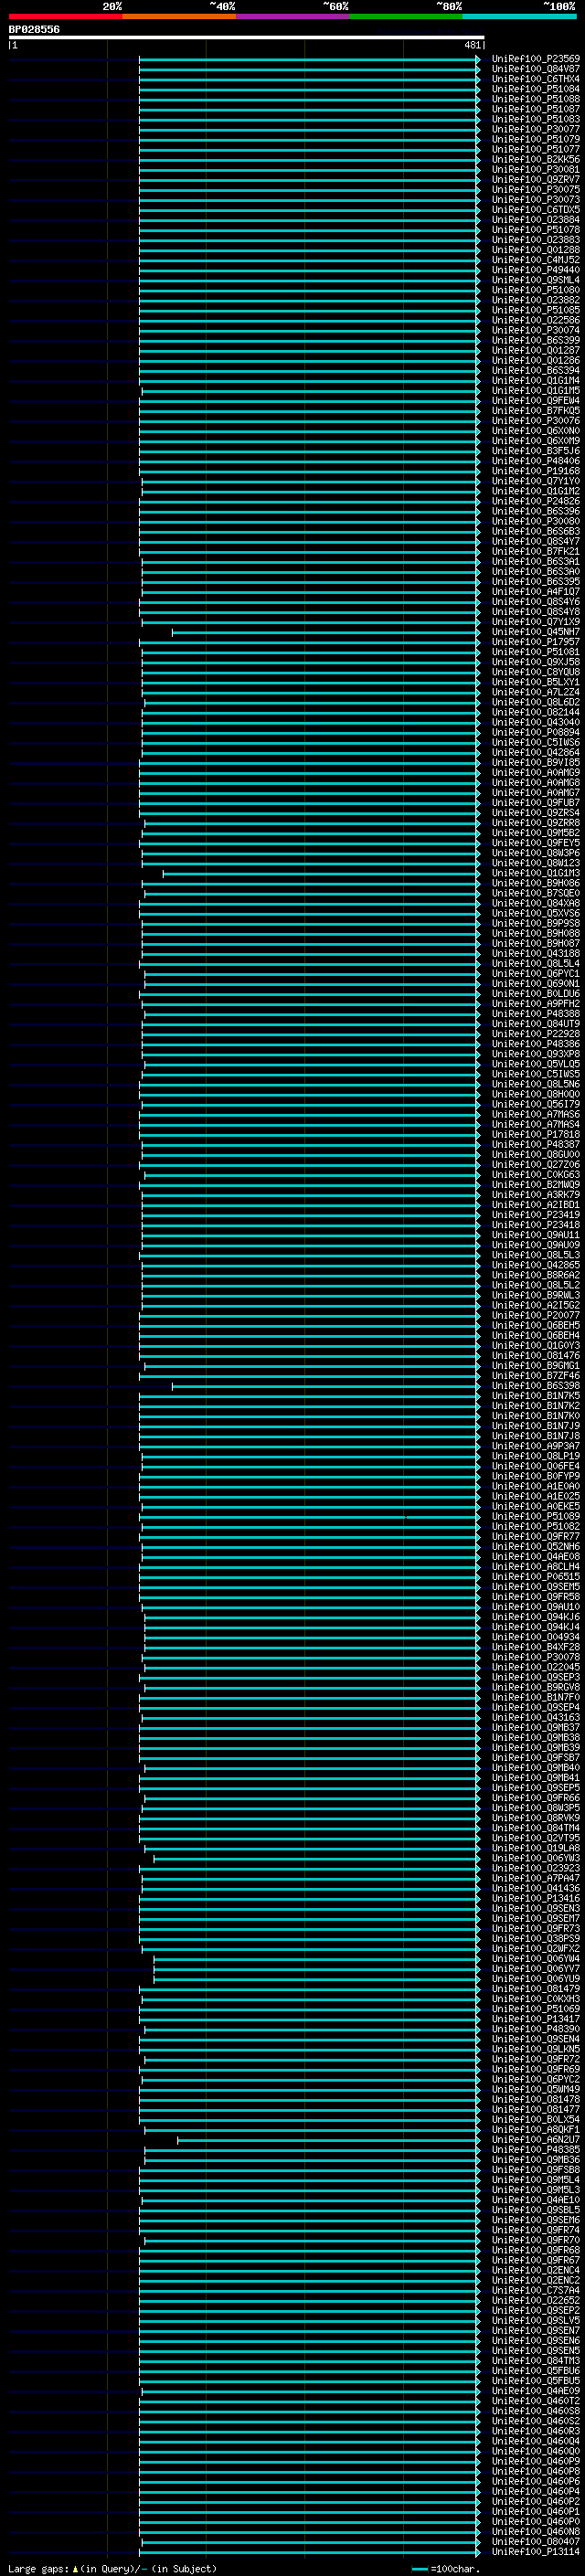Image resolution: width=585 pixels, height=2576 pixels.
Task: Select hit label UniRef100_O22652
Action: click(x=536, y=2301)
